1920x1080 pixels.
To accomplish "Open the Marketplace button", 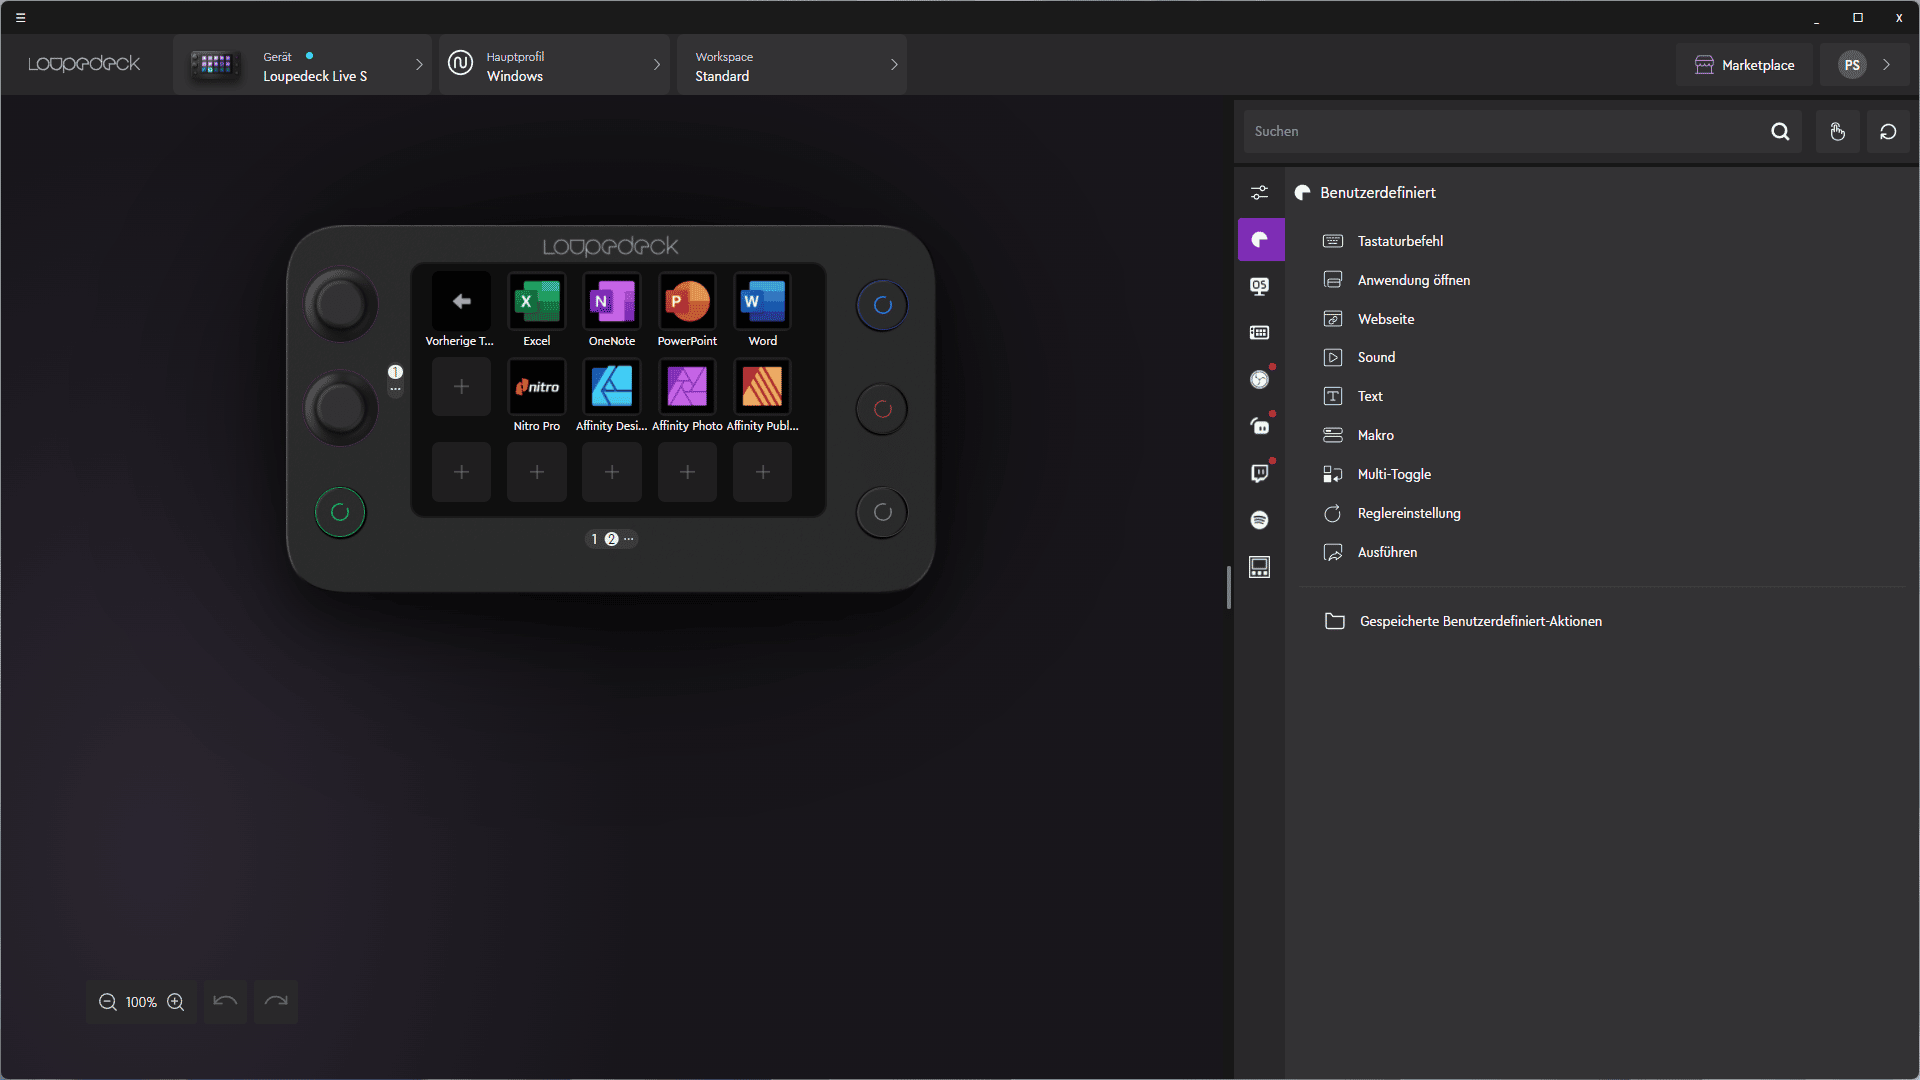I will pyautogui.click(x=1744, y=65).
